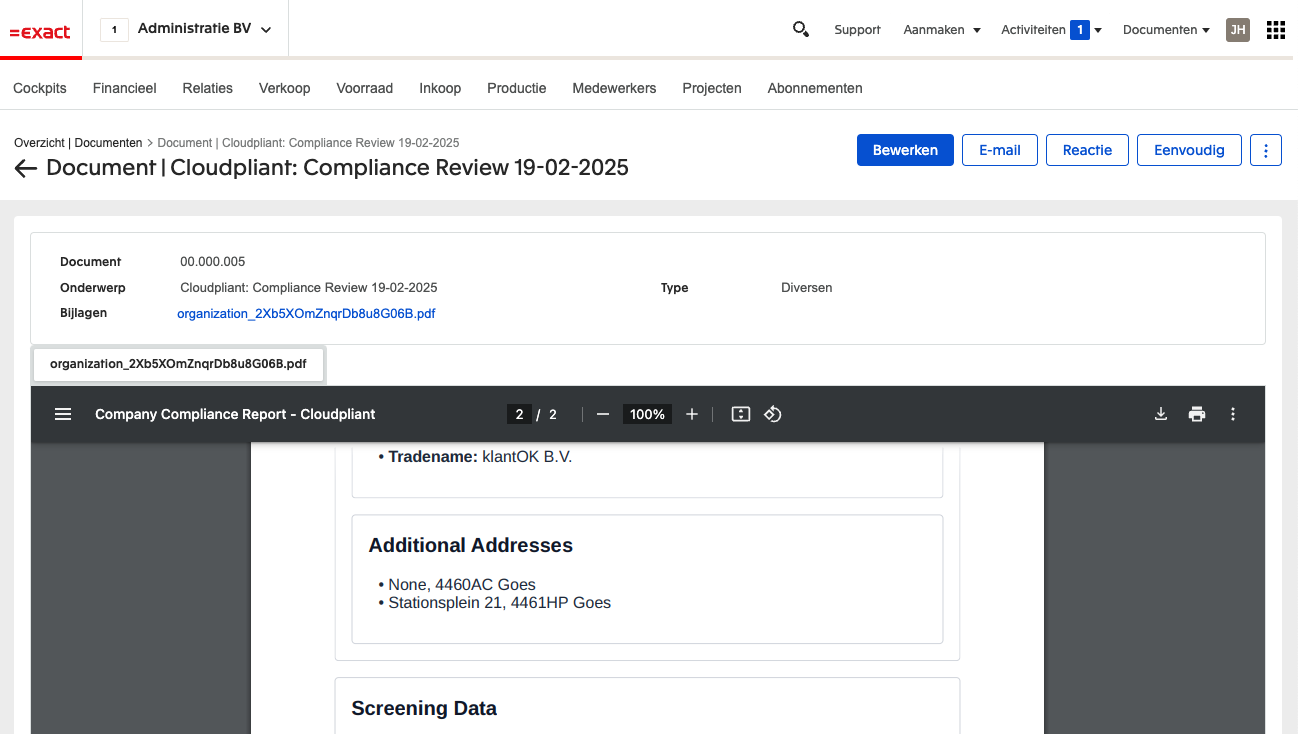1298x734 pixels.
Task: Open the organization PDF attachment link
Action: 306,313
